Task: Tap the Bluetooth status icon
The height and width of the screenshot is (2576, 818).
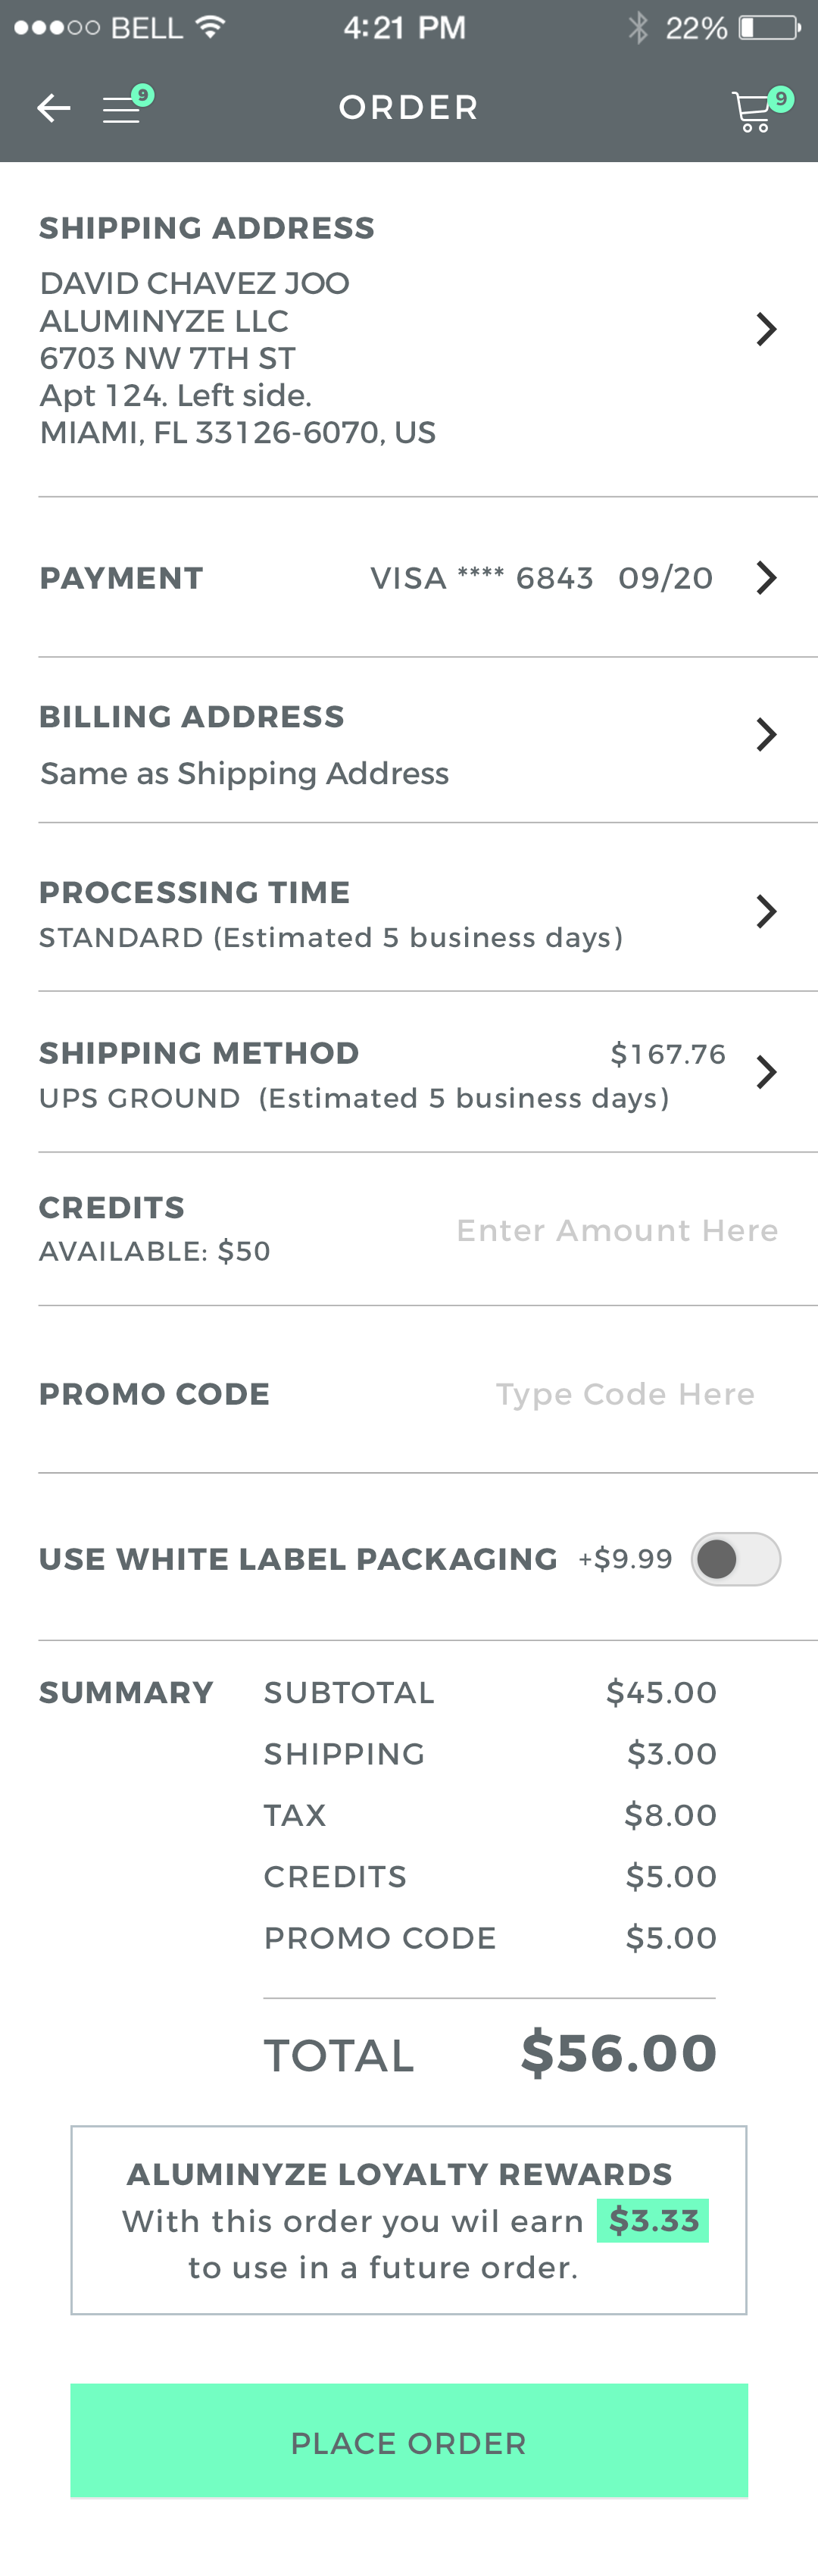Action: pyautogui.click(x=638, y=27)
